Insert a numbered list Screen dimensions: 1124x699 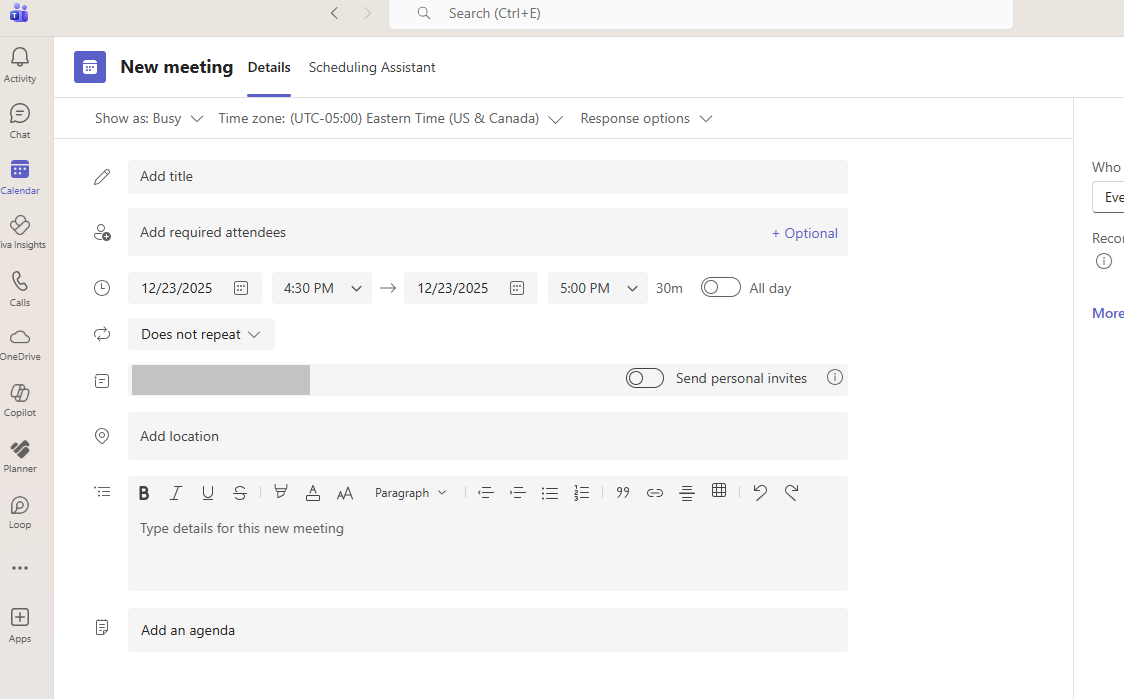pos(581,493)
